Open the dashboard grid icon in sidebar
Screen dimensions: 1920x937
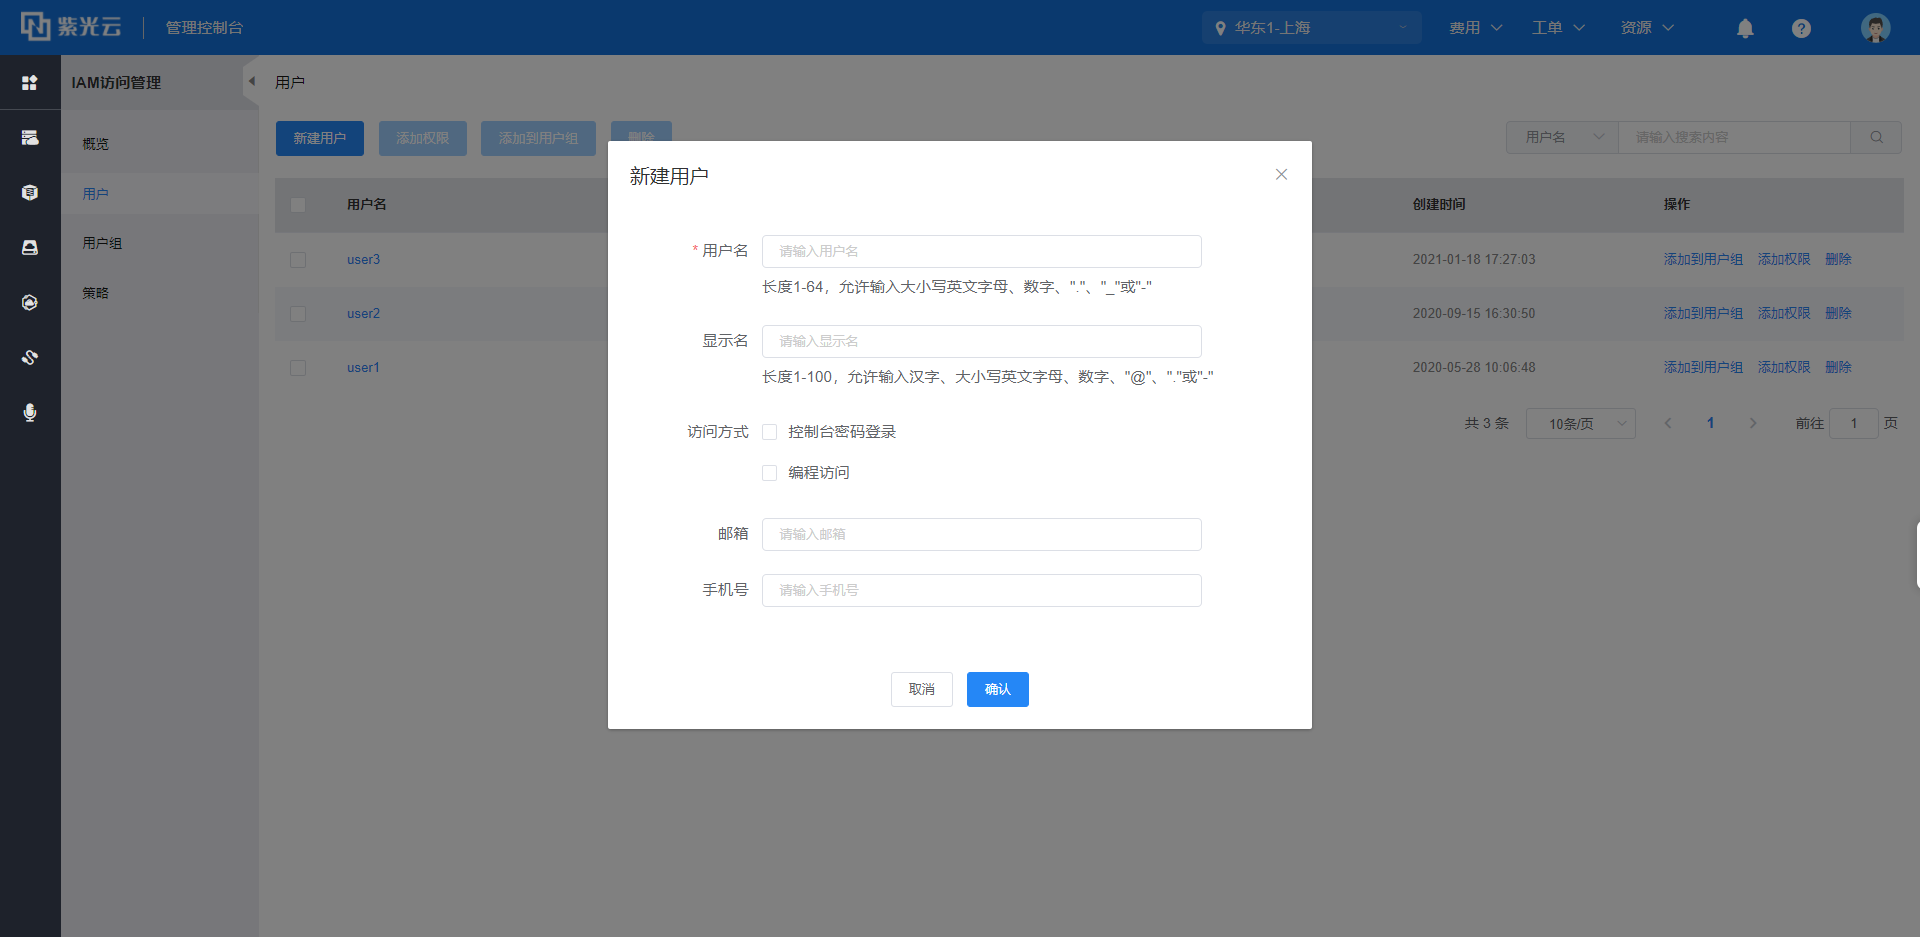pos(30,83)
